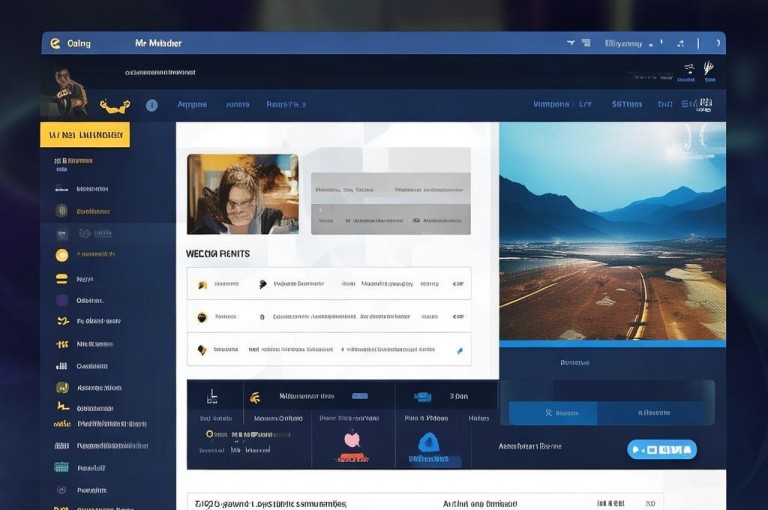Click the blue info circle icon
This screenshot has width=768, height=510.
pos(152,105)
